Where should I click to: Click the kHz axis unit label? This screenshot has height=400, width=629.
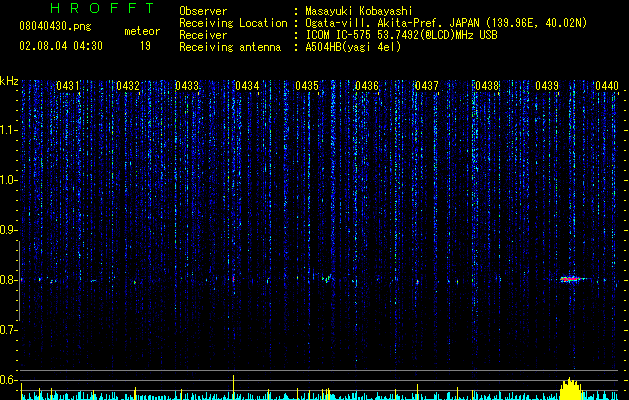coord(9,81)
